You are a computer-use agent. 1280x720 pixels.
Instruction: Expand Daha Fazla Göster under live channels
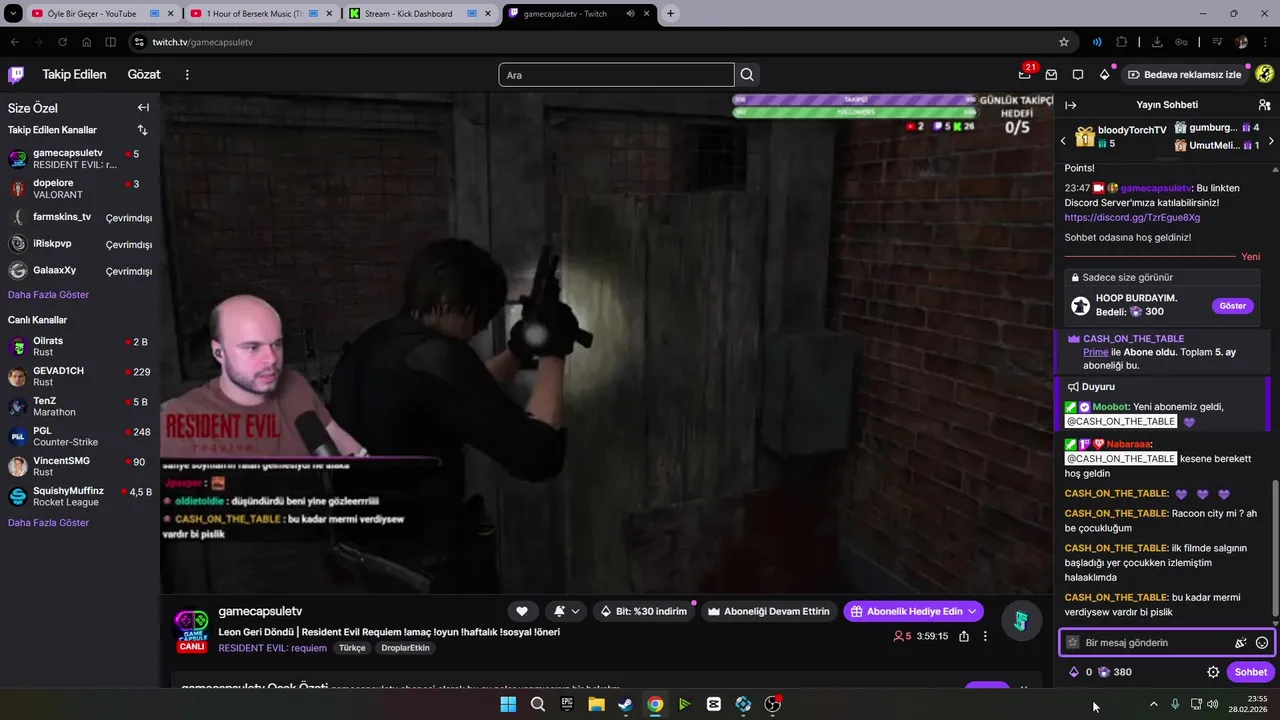coord(48,523)
